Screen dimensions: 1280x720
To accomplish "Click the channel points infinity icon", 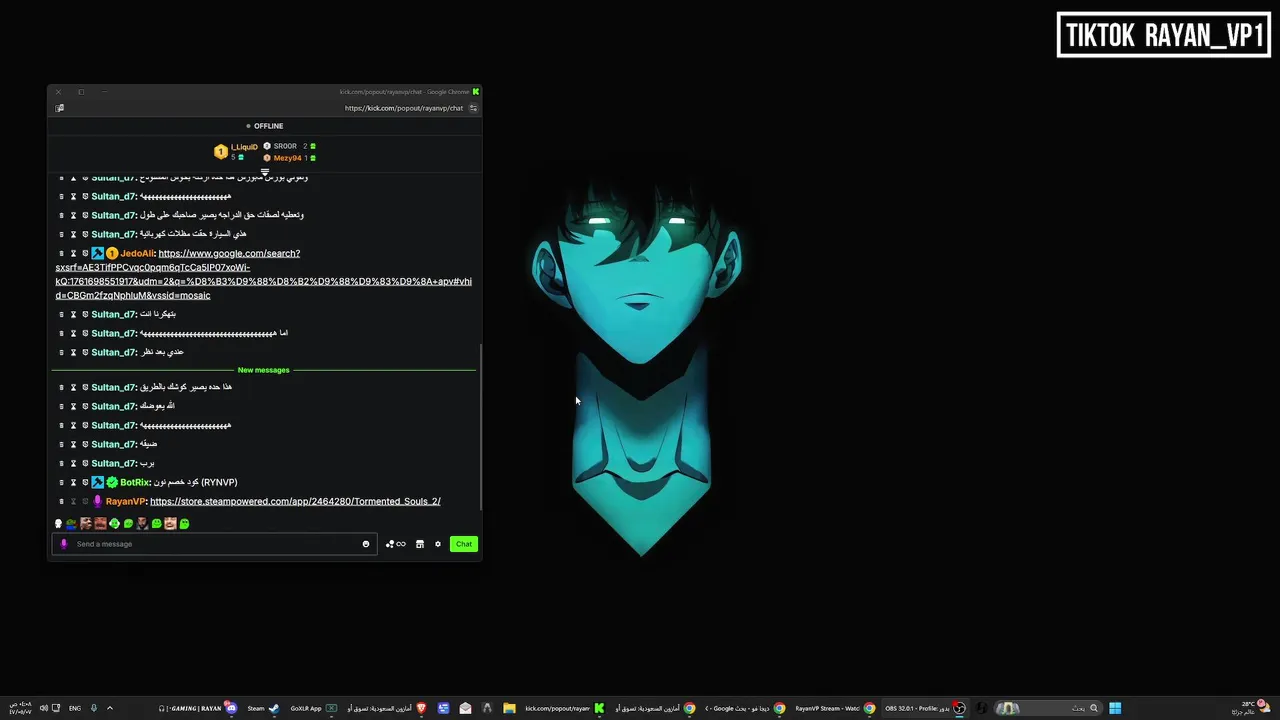I will (x=400, y=544).
